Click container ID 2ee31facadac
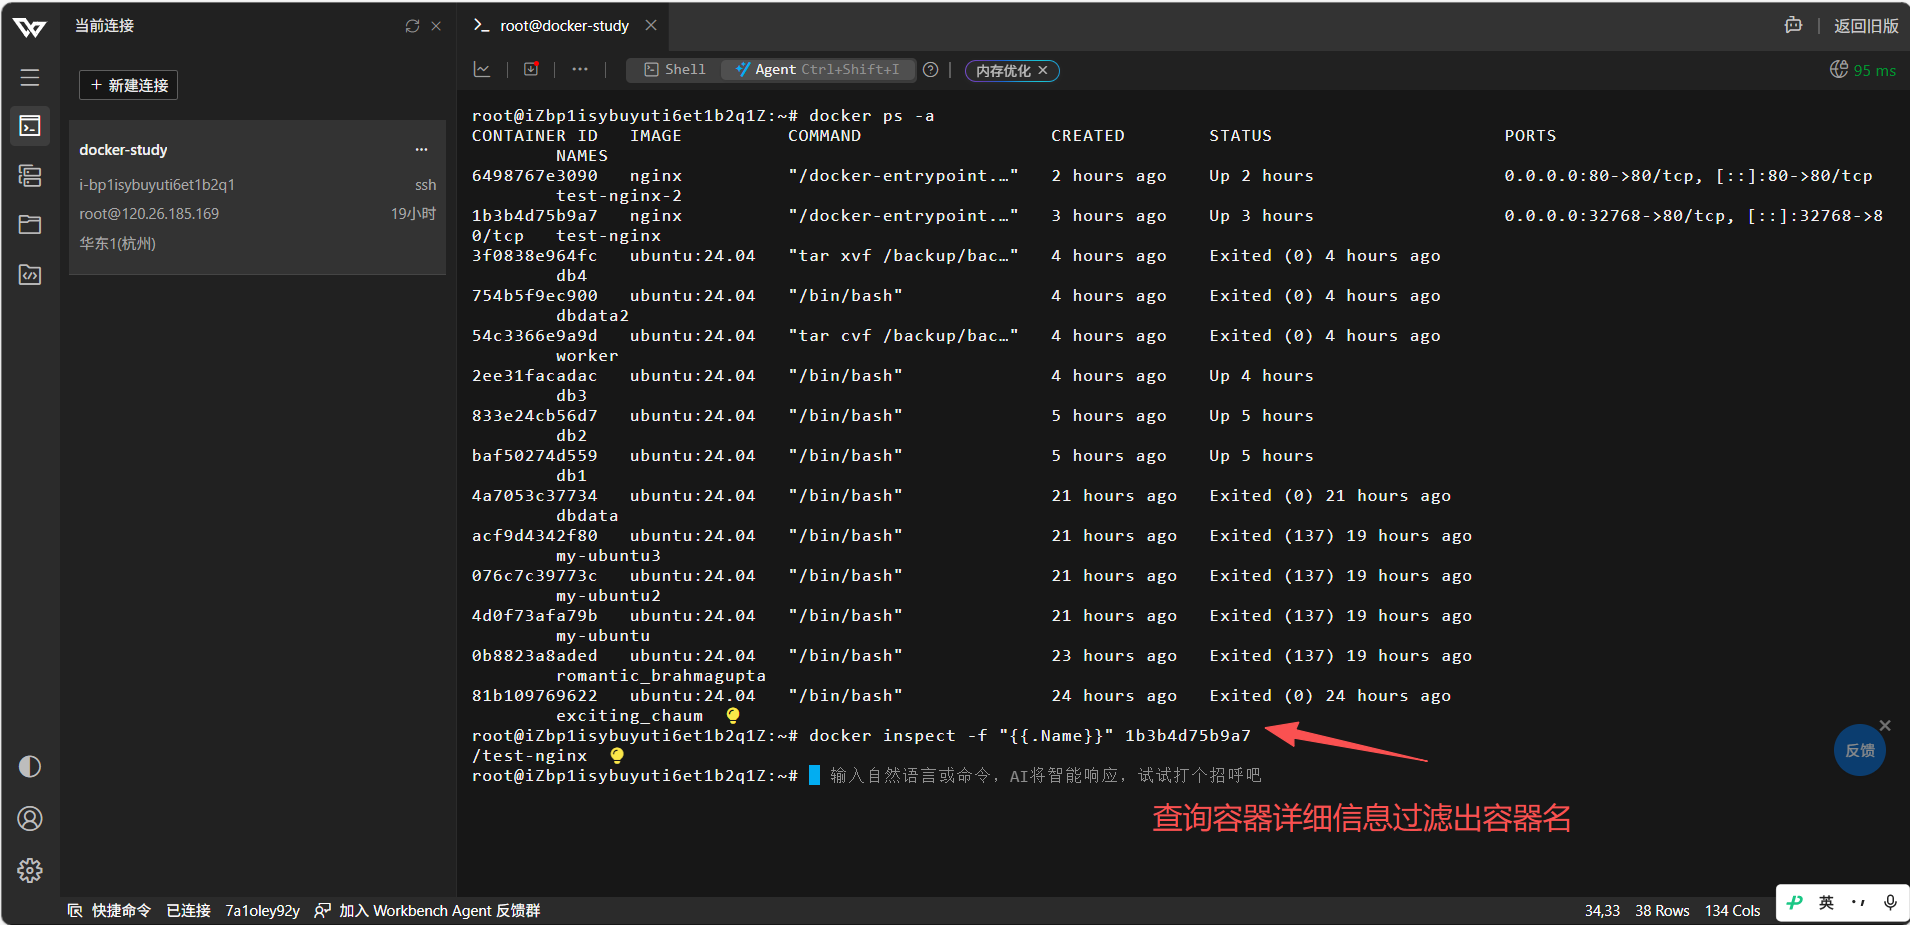Viewport: 1910px width, 925px height. point(535,376)
